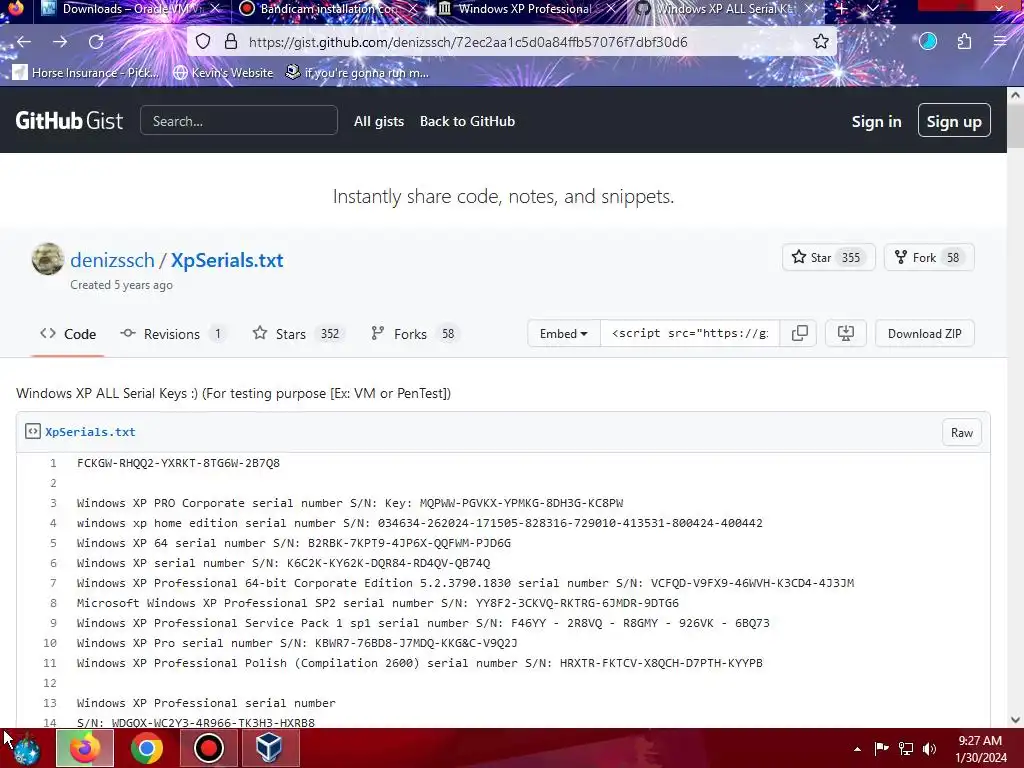
Task: Show hidden system tray icons
Action: pos(857,749)
